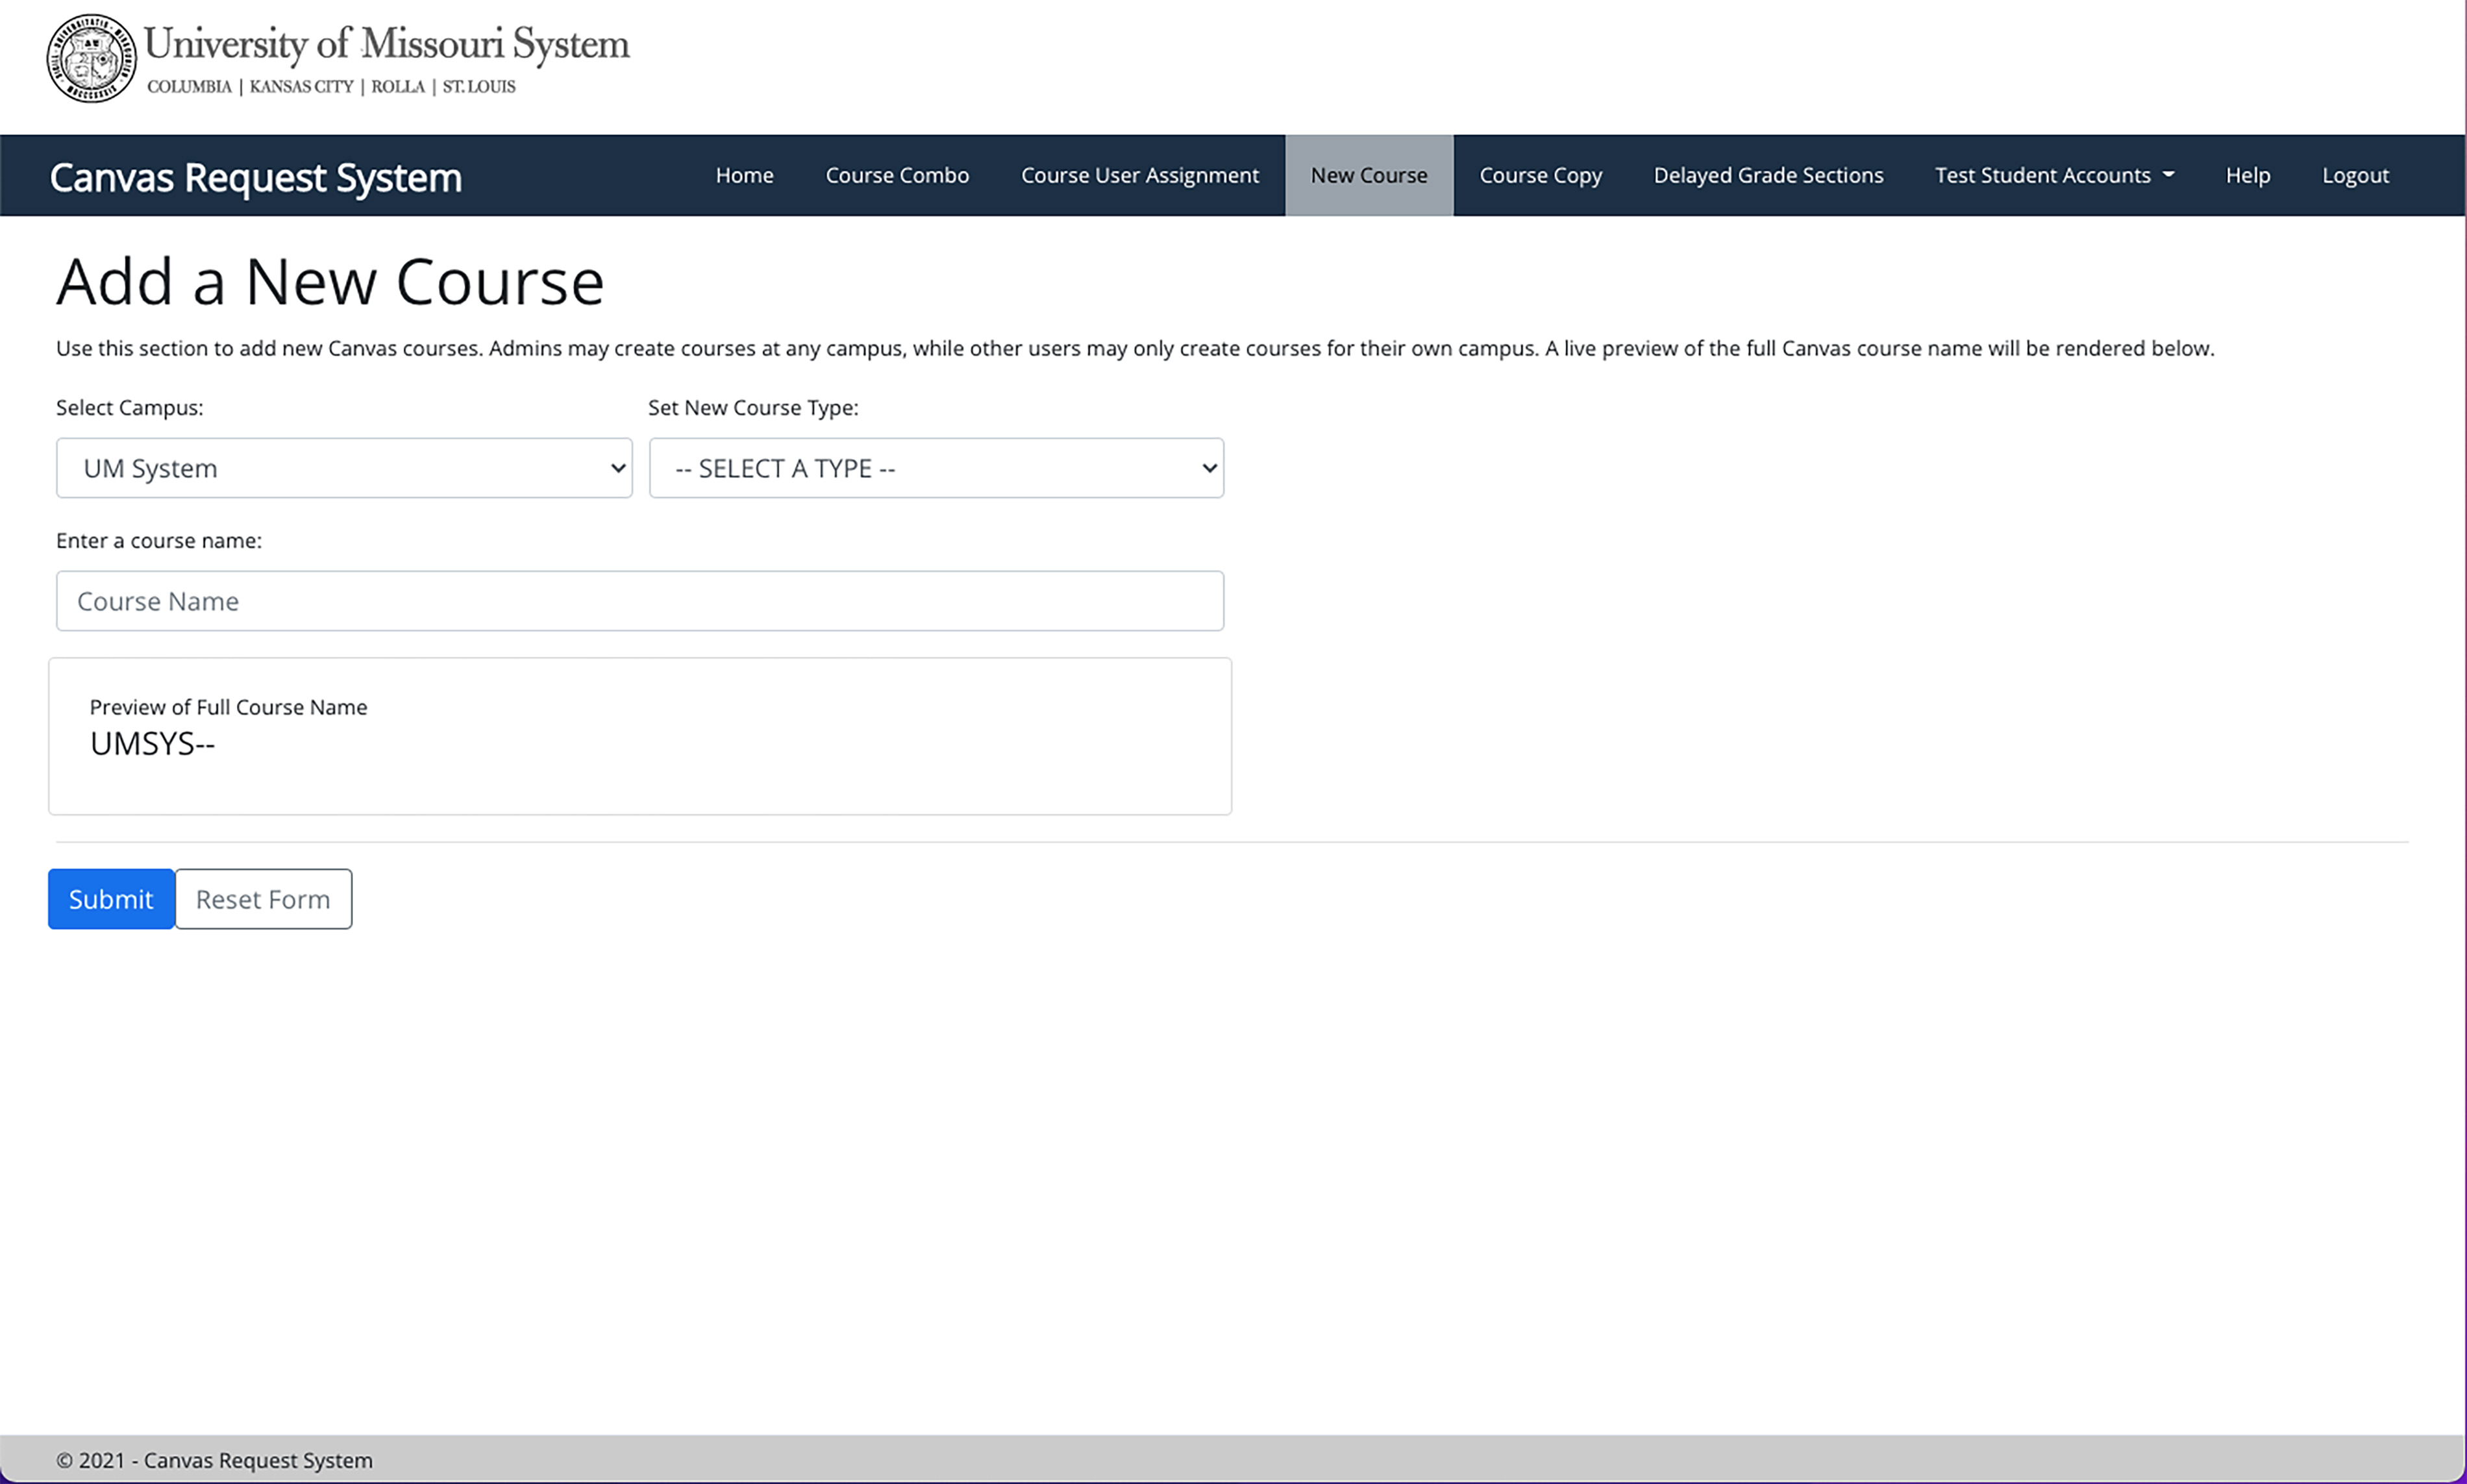Click the Canvas Request System brand title
This screenshot has height=1484, width=2467.
255,178
